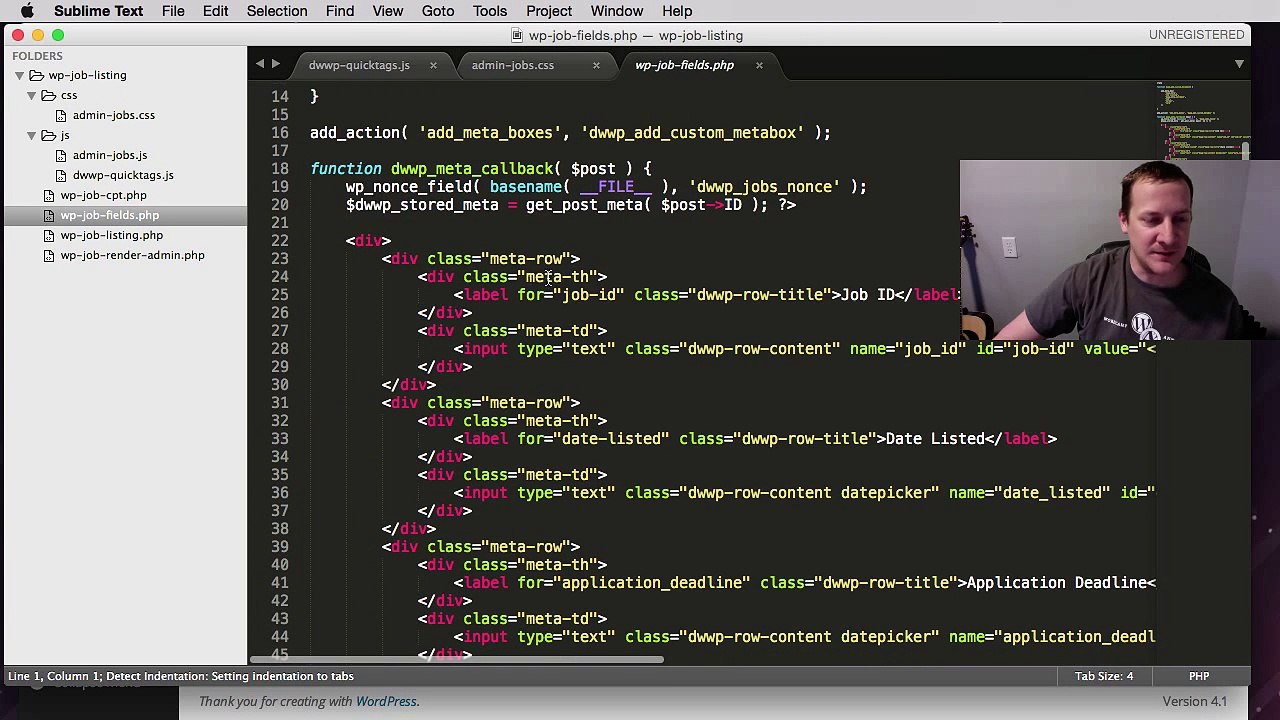Select wp-job-fields.php in the sidebar
This screenshot has width=1280, height=720.
[x=109, y=215]
